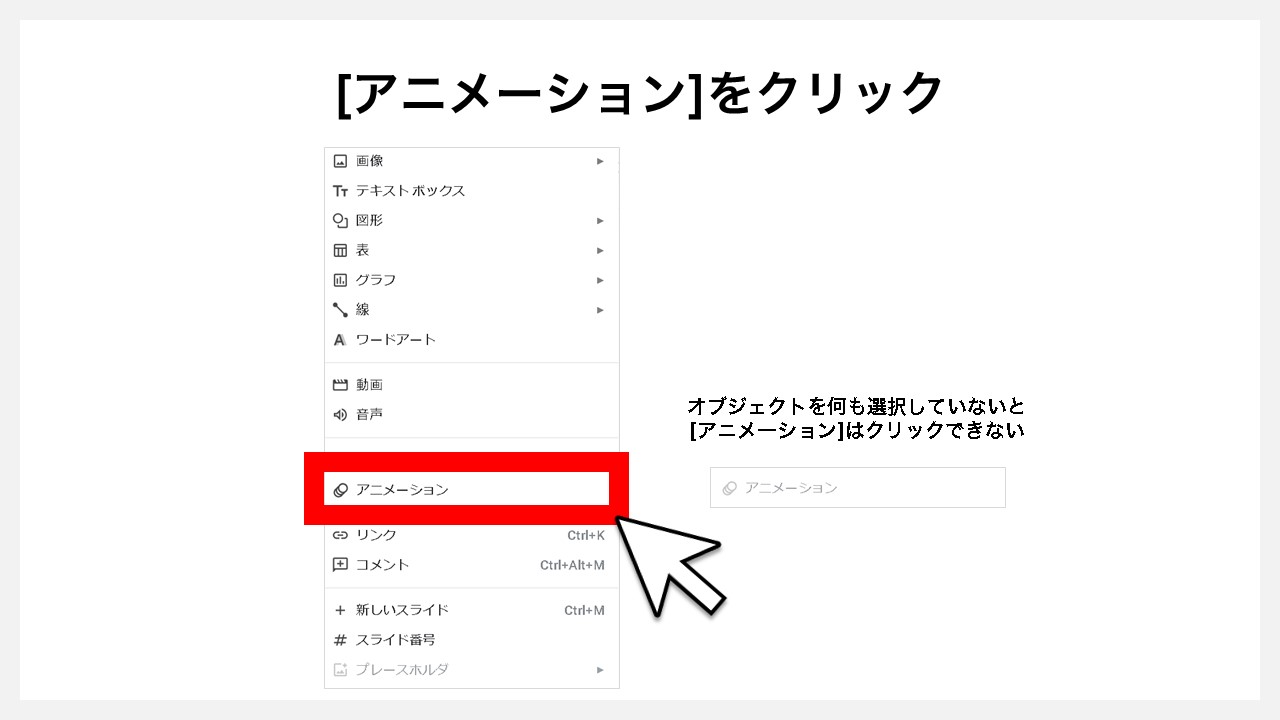Click the ワードアート word art icon
The width and height of the screenshot is (1280, 720).
[x=340, y=339]
